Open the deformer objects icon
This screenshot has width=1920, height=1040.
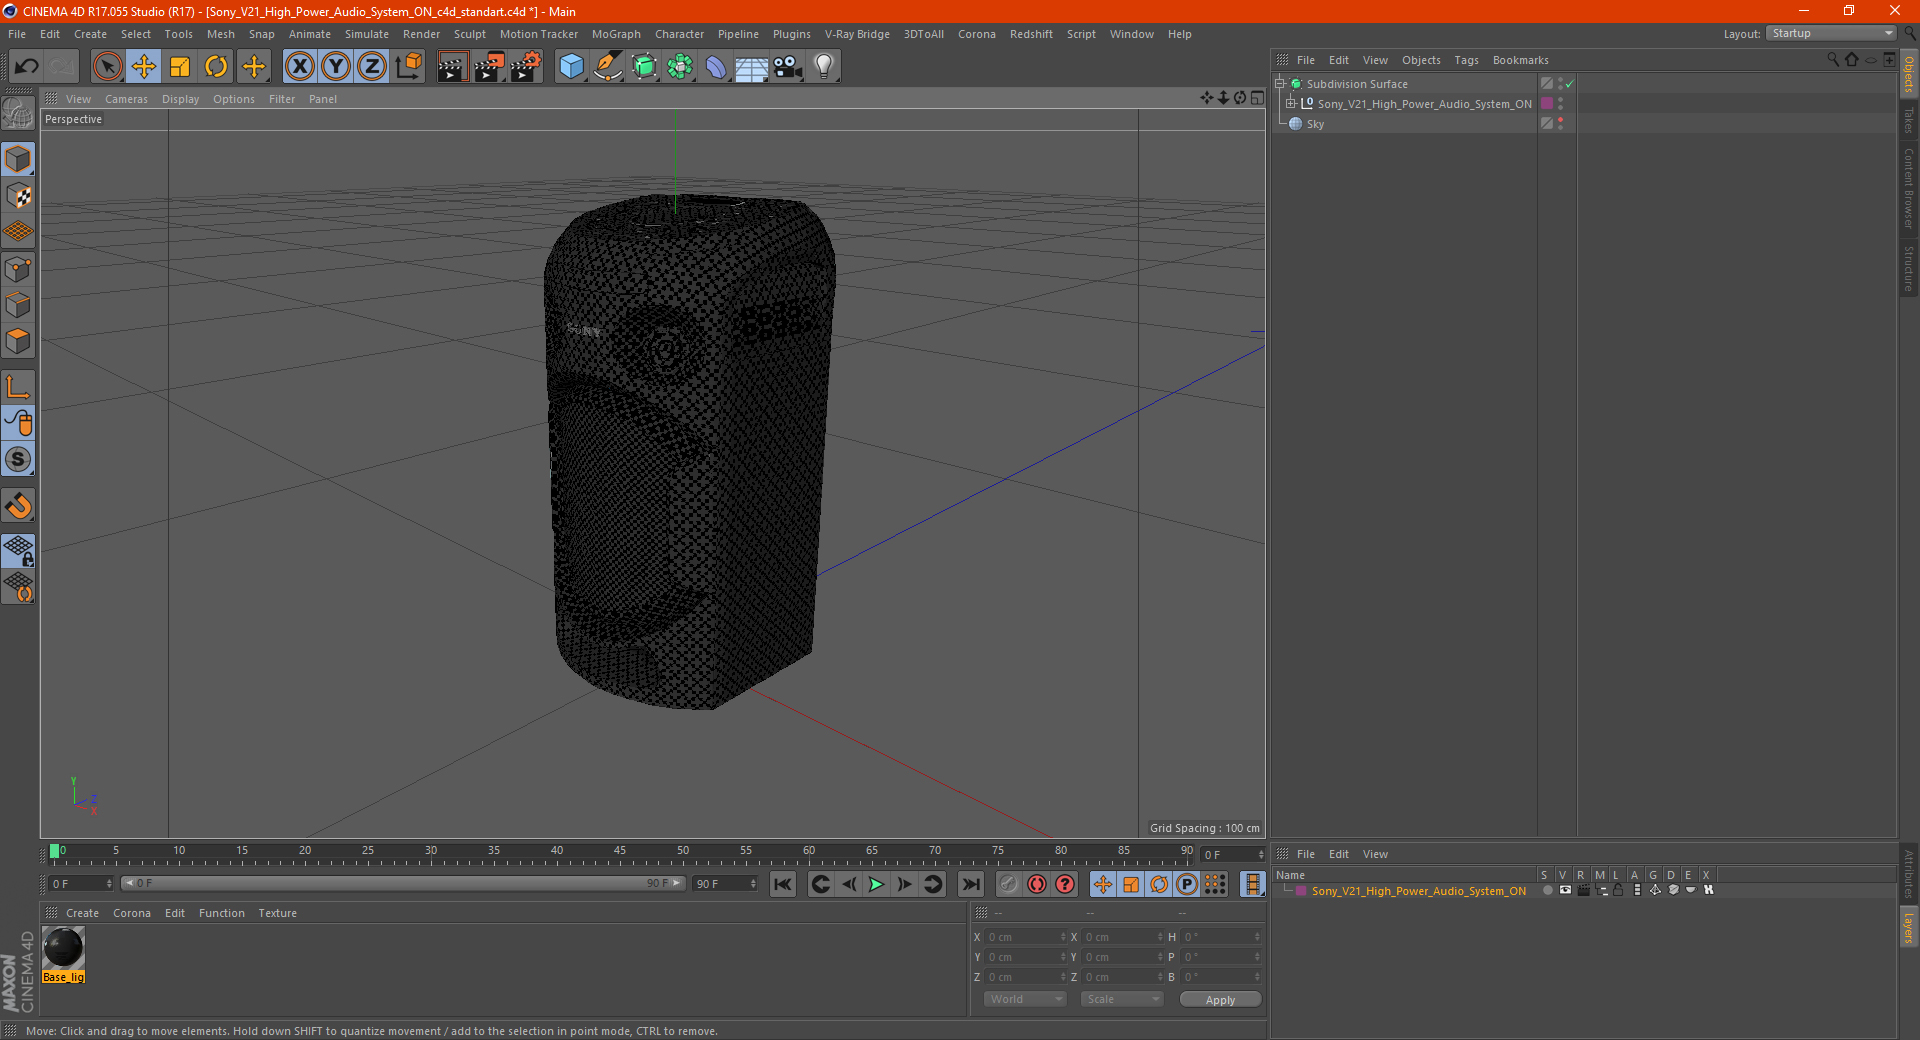[716, 67]
